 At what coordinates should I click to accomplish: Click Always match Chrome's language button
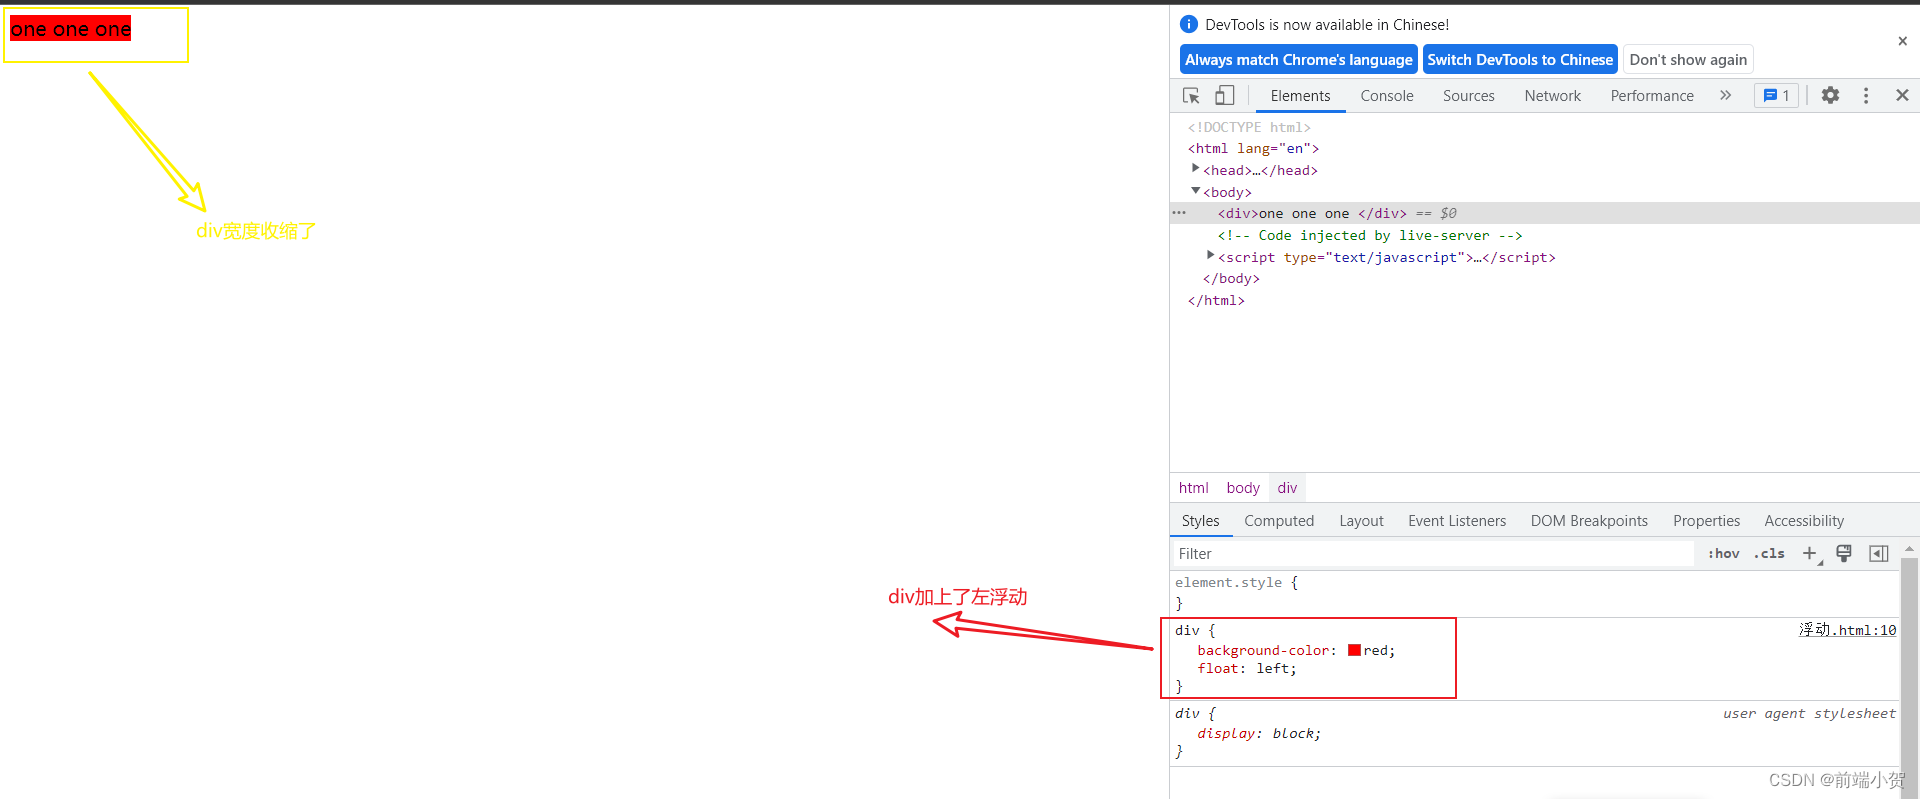(x=1299, y=60)
